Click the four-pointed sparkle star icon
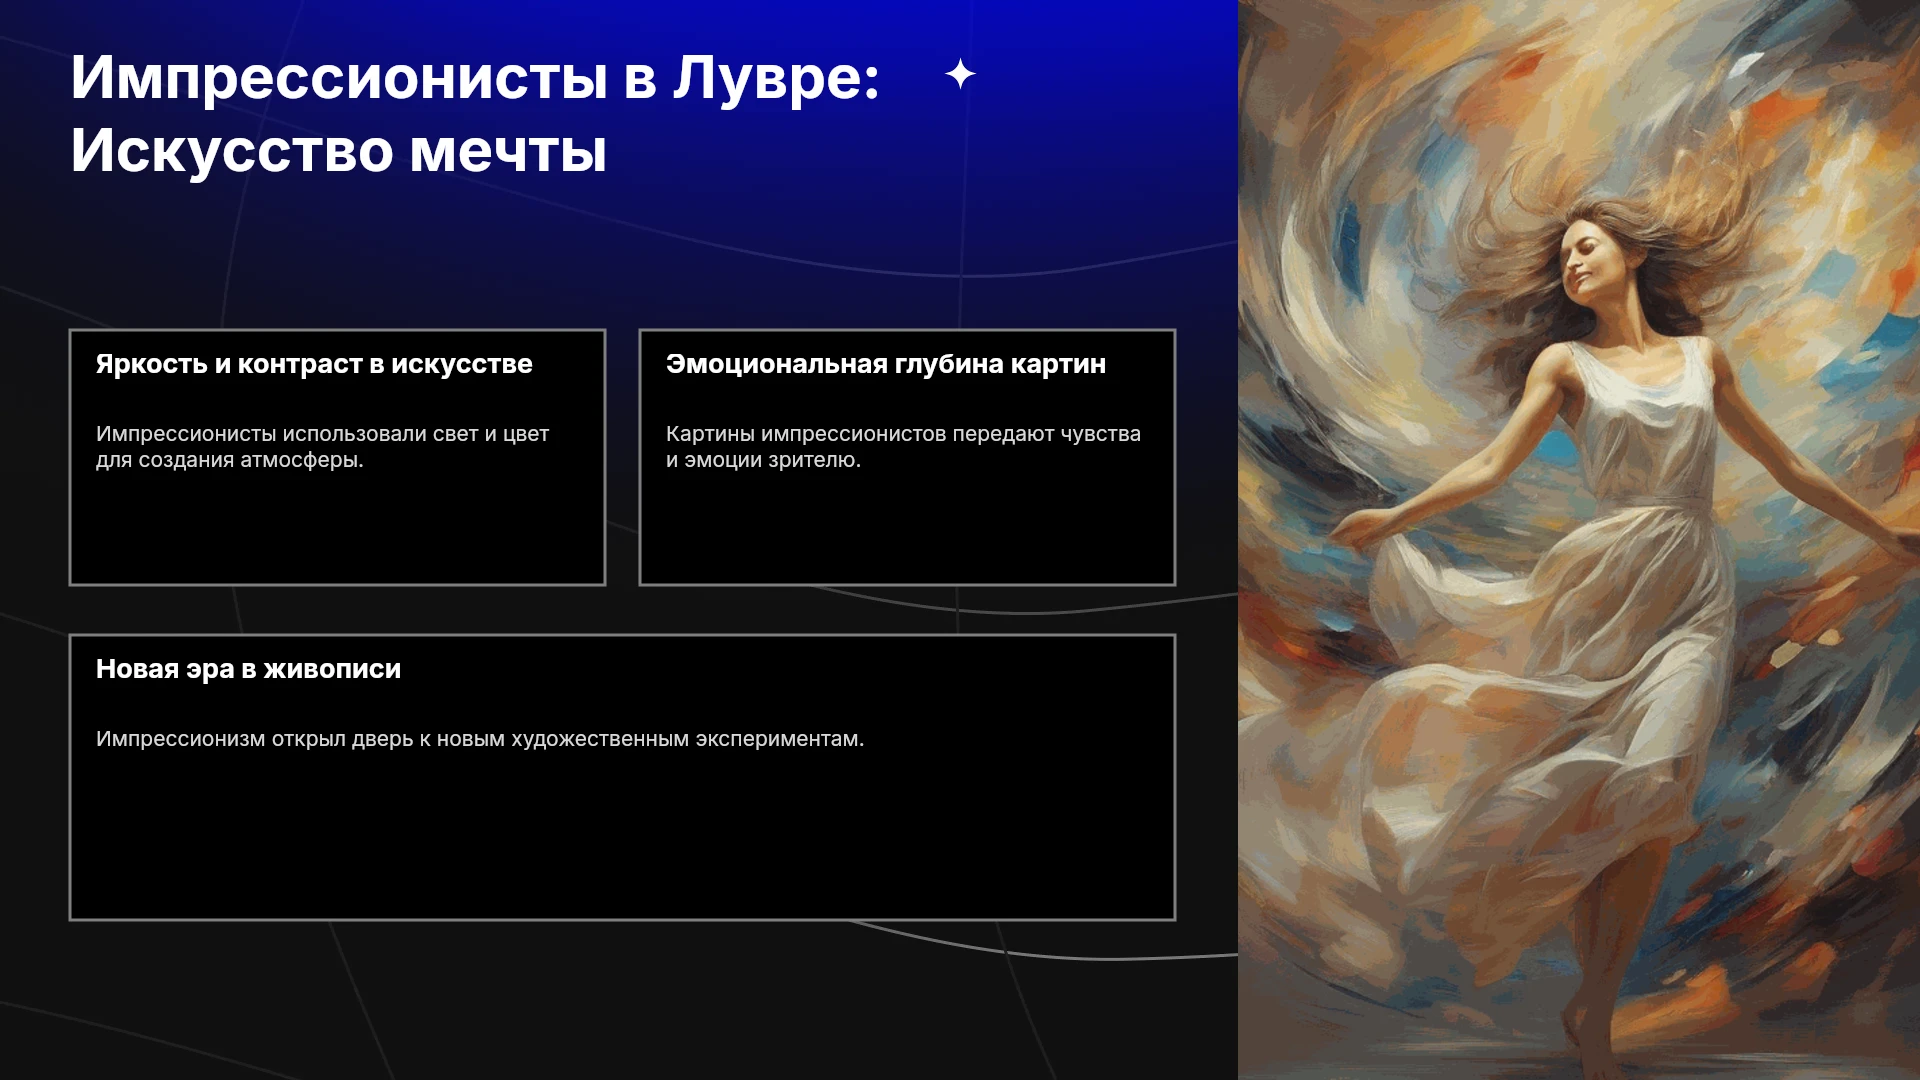This screenshot has width=1920, height=1080. point(960,74)
